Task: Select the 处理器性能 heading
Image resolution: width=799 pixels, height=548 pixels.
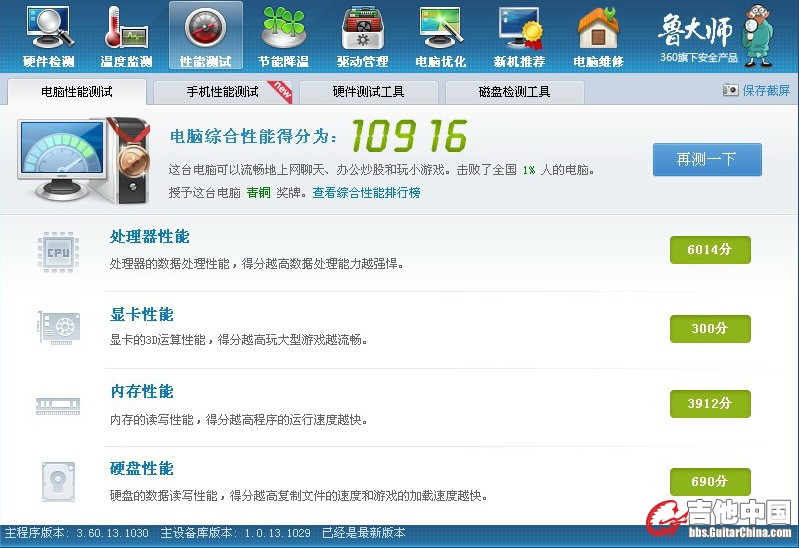Action: click(149, 237)
